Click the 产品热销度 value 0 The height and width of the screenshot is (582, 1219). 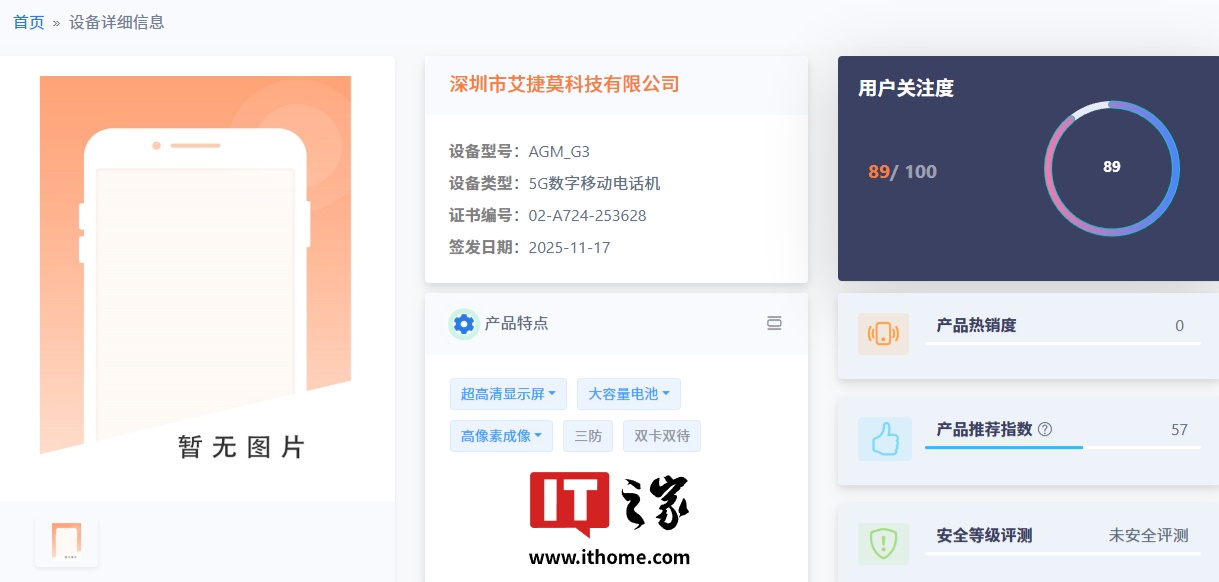tap(1180, 326)
